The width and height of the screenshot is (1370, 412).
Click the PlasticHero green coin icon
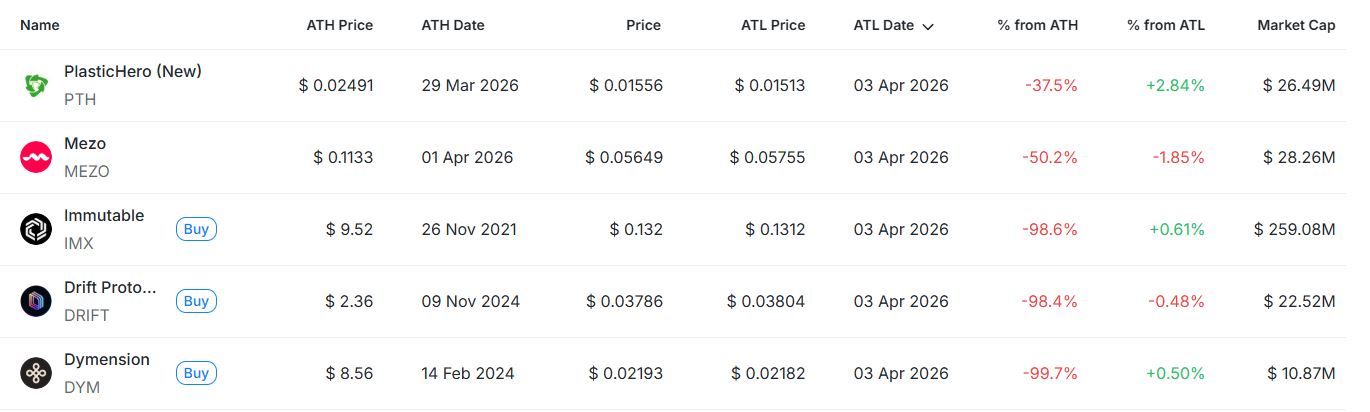(36, 86)
